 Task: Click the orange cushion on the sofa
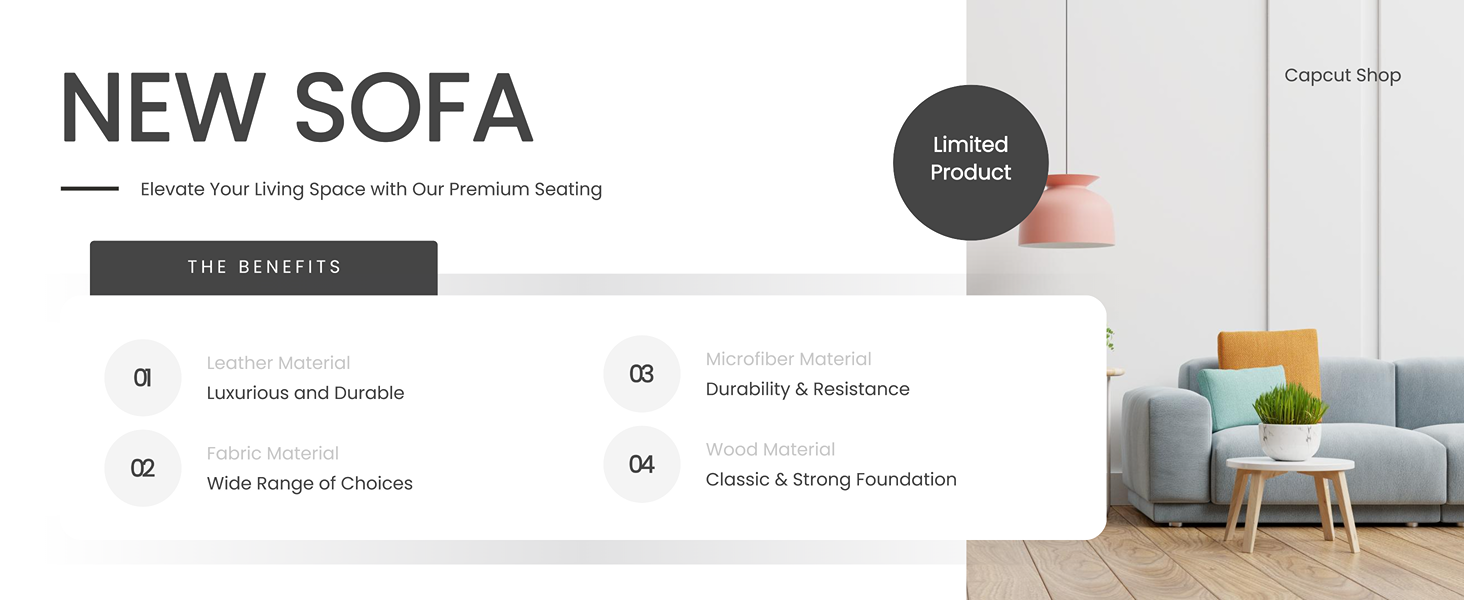(1268, 350)
